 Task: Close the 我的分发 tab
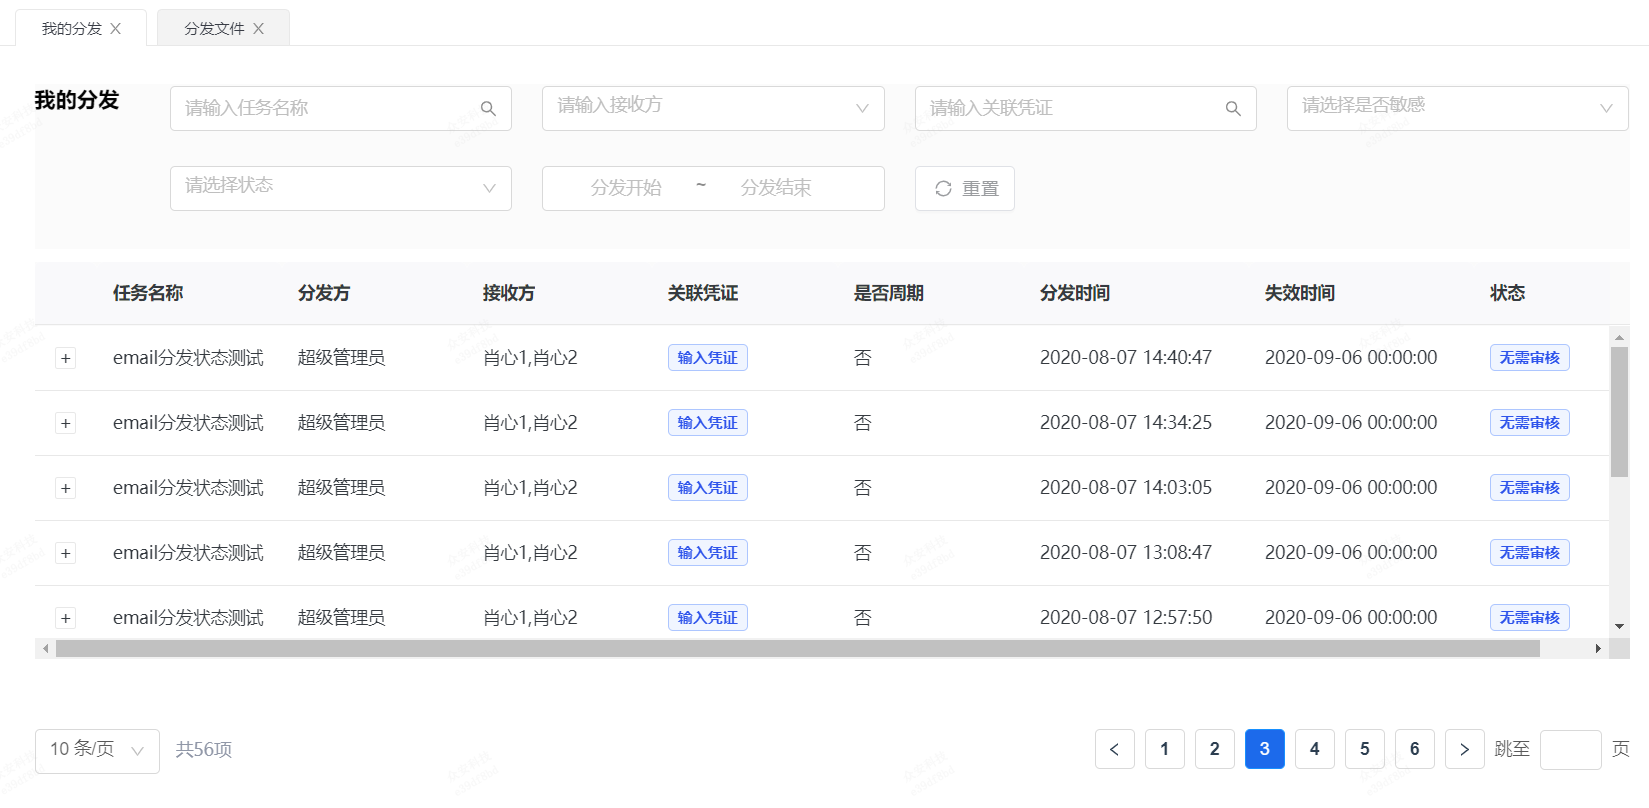pyautogui.click(x=116, y=29)
